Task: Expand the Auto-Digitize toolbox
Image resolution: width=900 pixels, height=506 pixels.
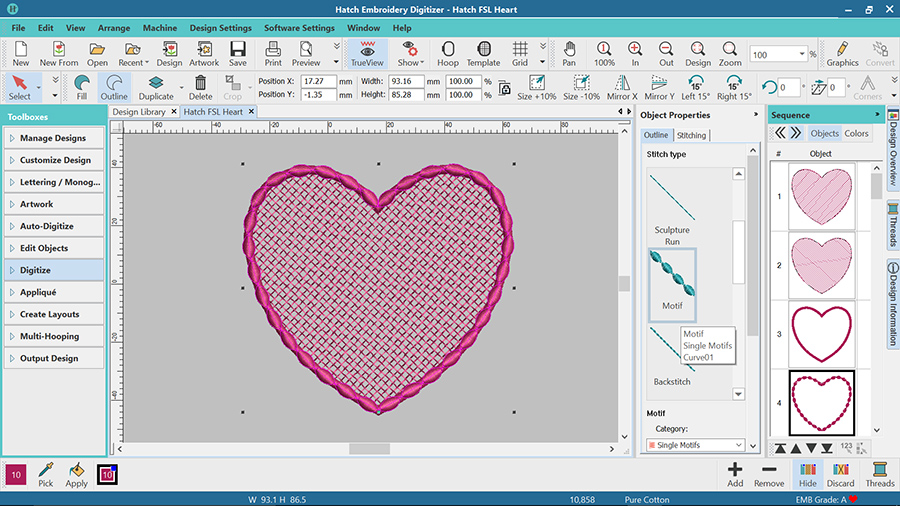Action: 54,226
